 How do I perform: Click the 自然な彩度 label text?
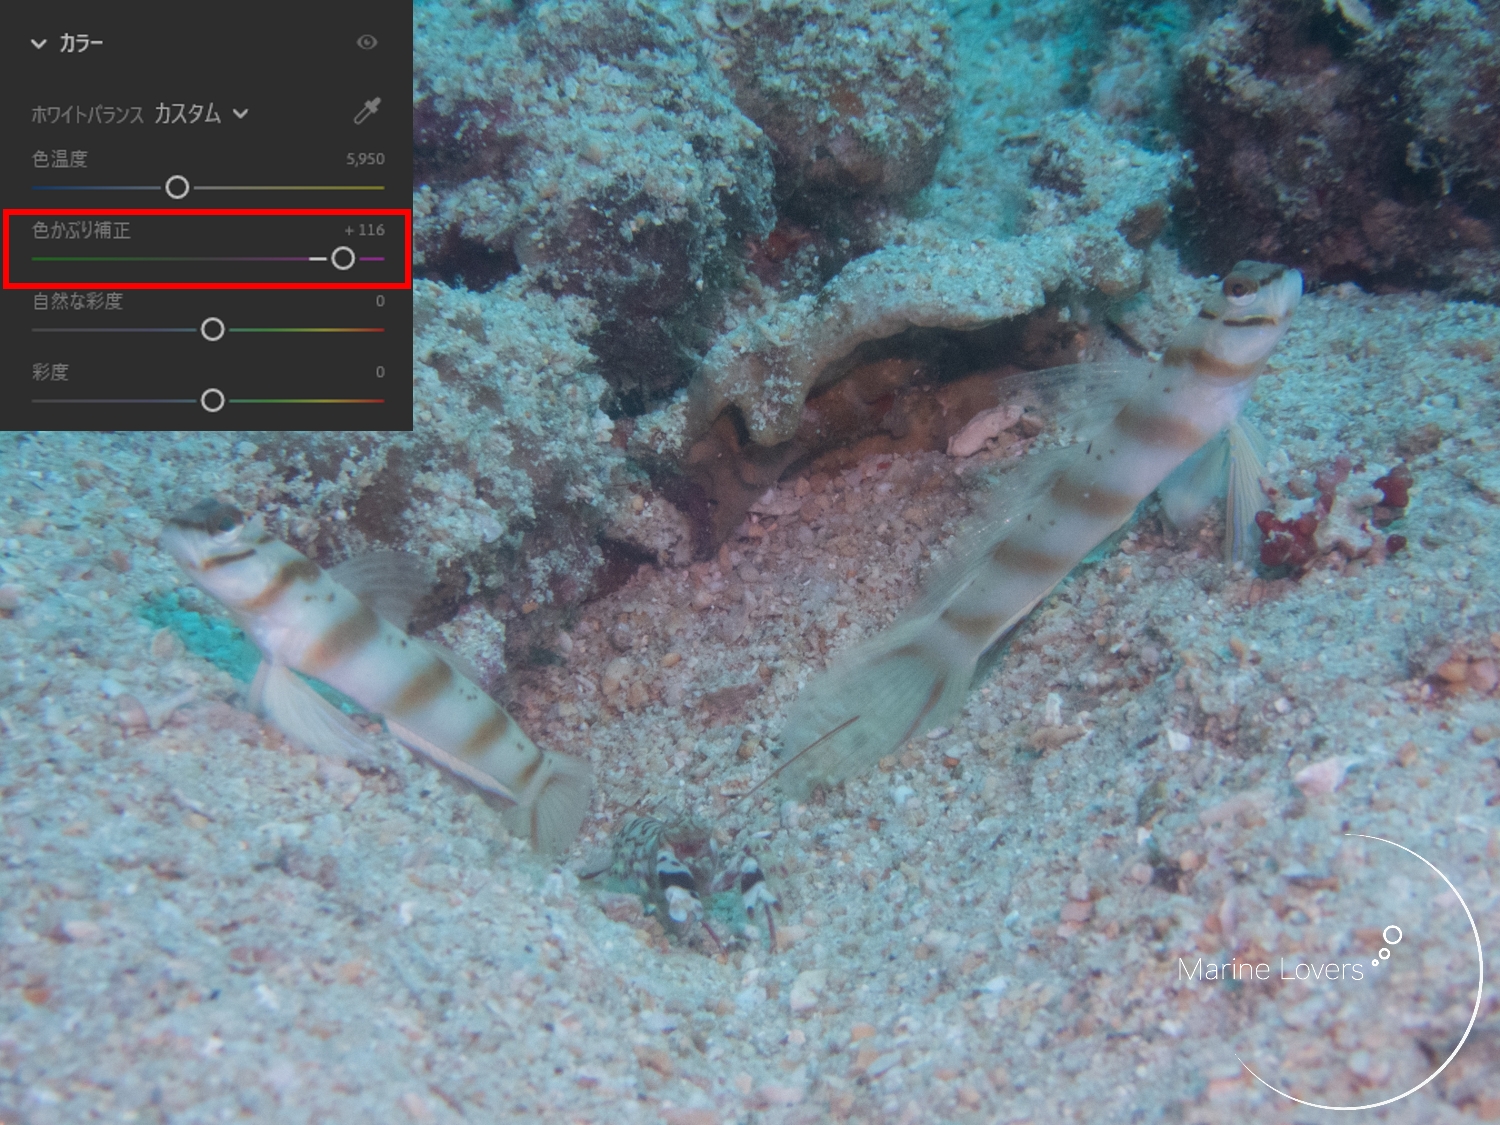click(x=77, y=300)
